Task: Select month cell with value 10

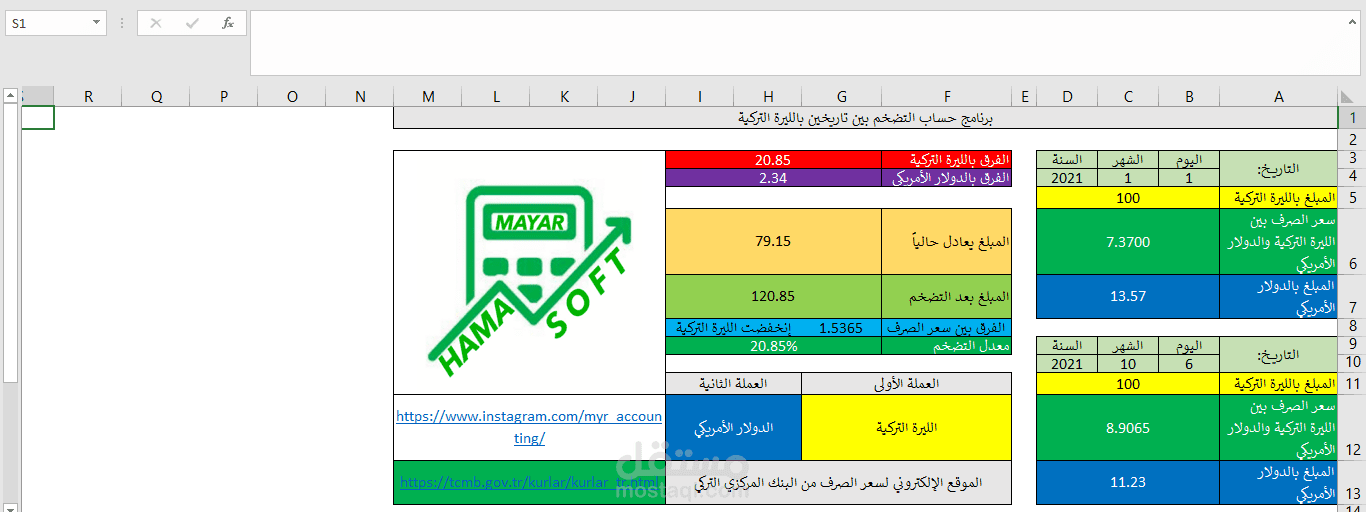Action: click(x=1128, y=364)
